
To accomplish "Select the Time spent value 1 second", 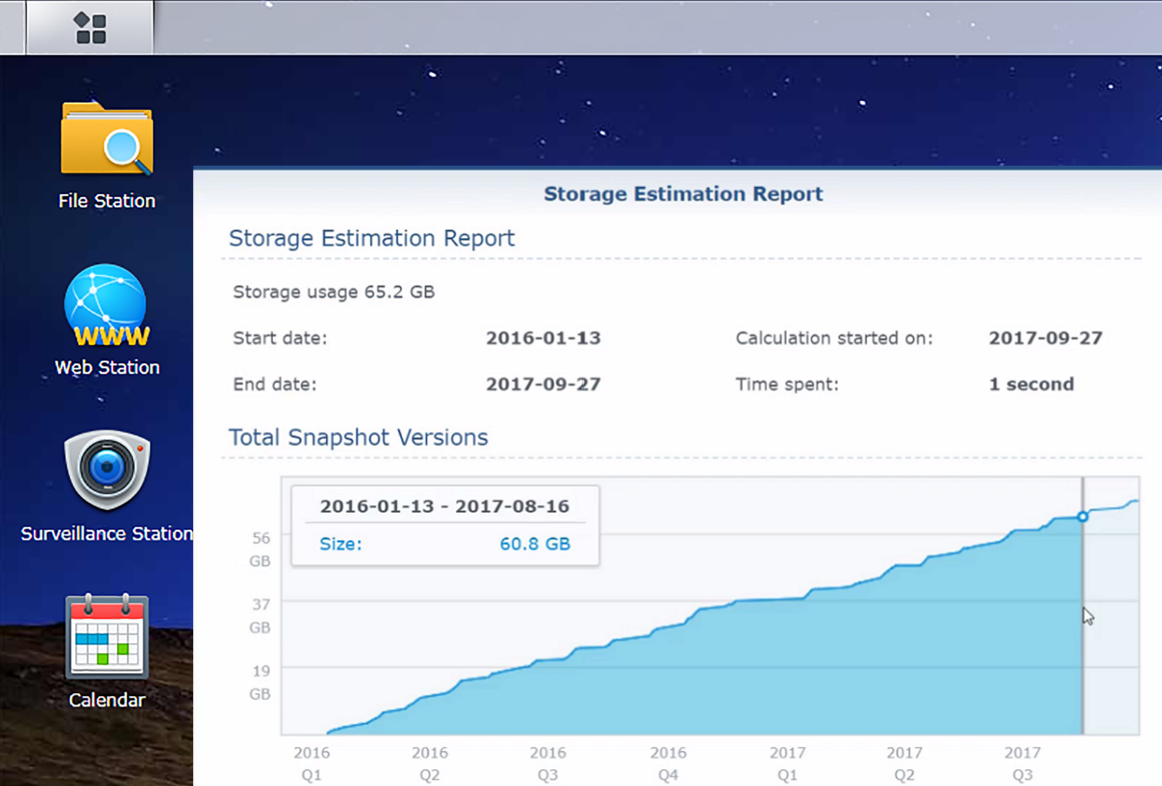I will 1031,384.
